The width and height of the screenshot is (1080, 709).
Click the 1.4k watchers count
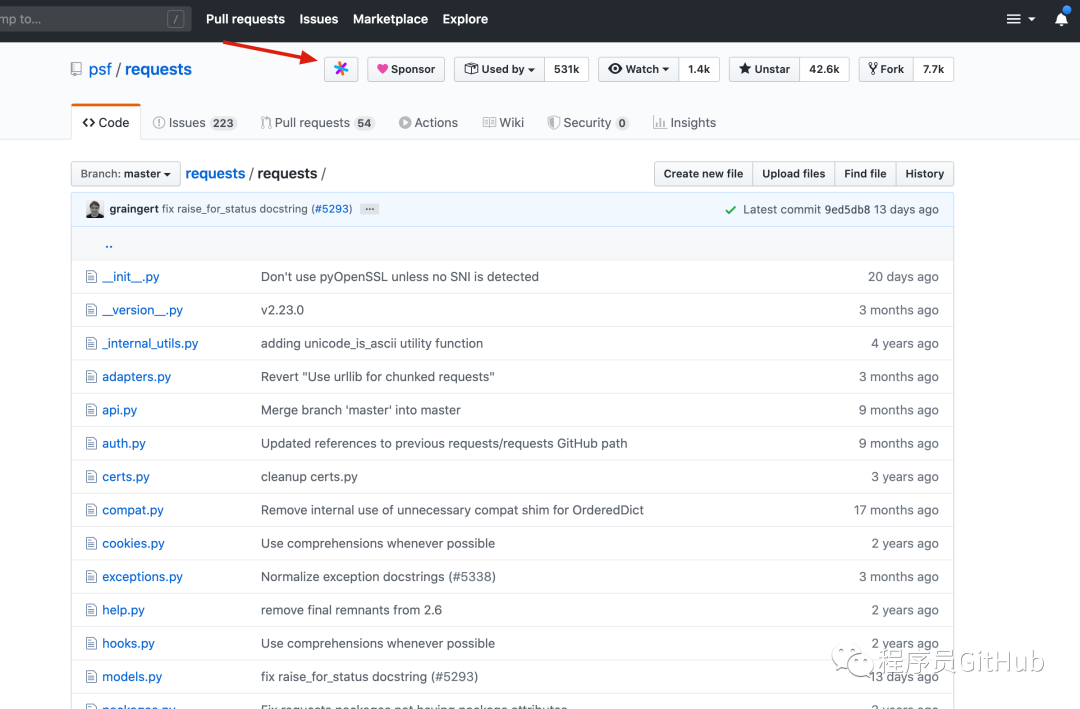698,69
